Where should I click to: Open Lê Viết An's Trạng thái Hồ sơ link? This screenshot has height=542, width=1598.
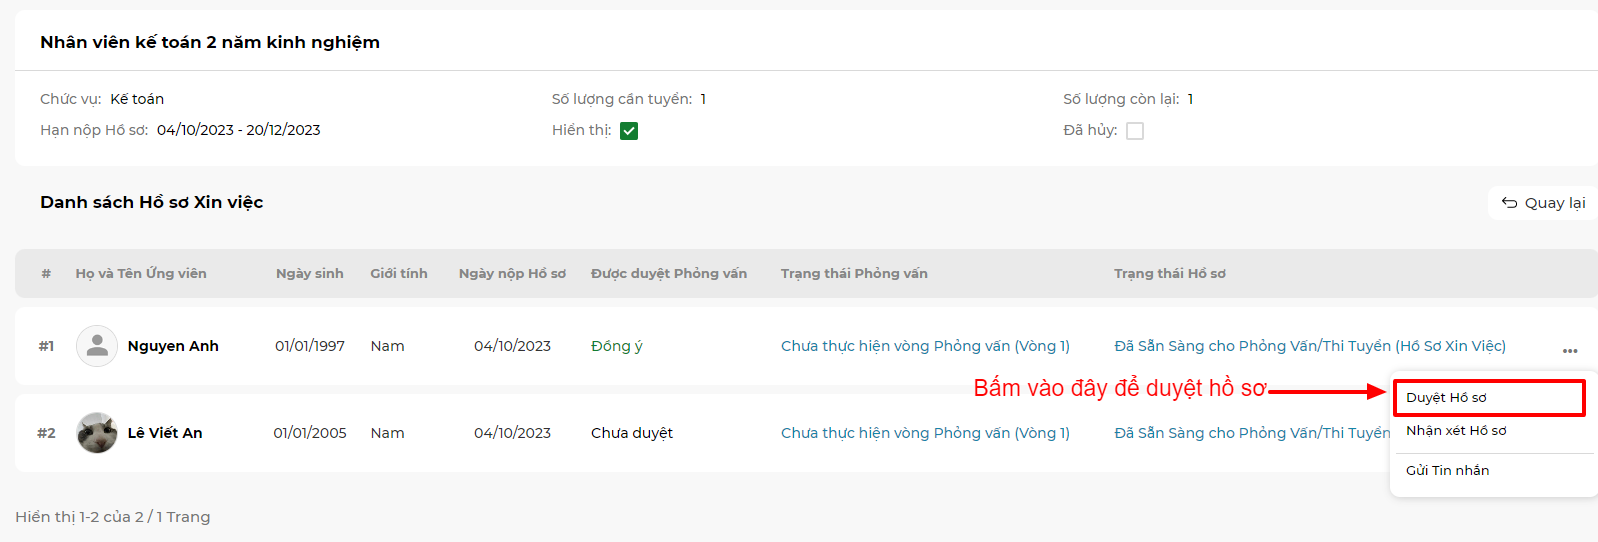[1252, 433]
